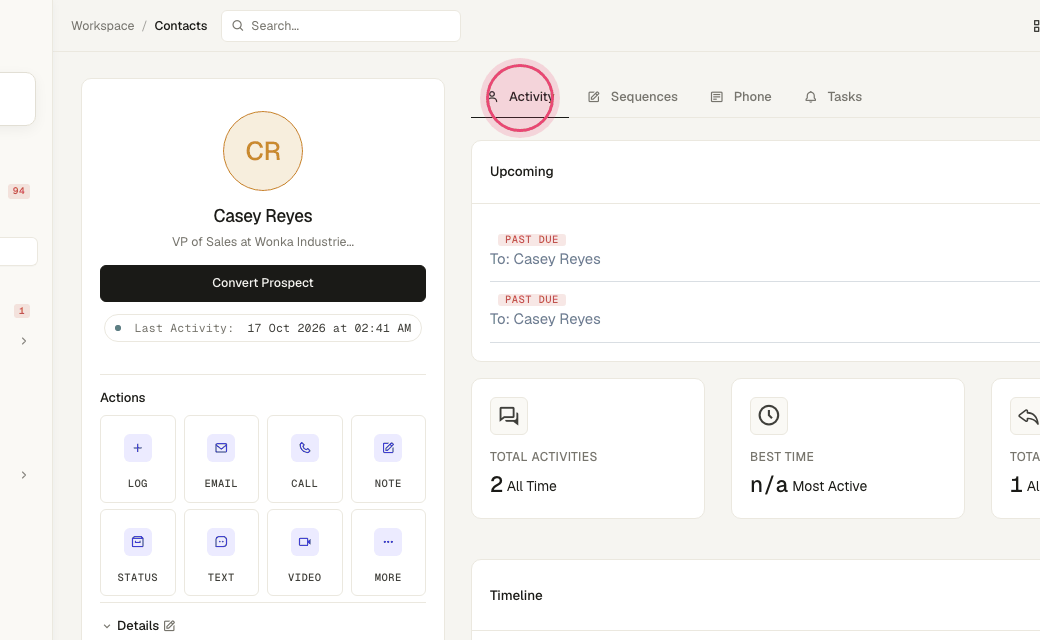Send a TEXT action
Image resolution: width=1040 pixels, height=640 pixels.
[221, 552]
